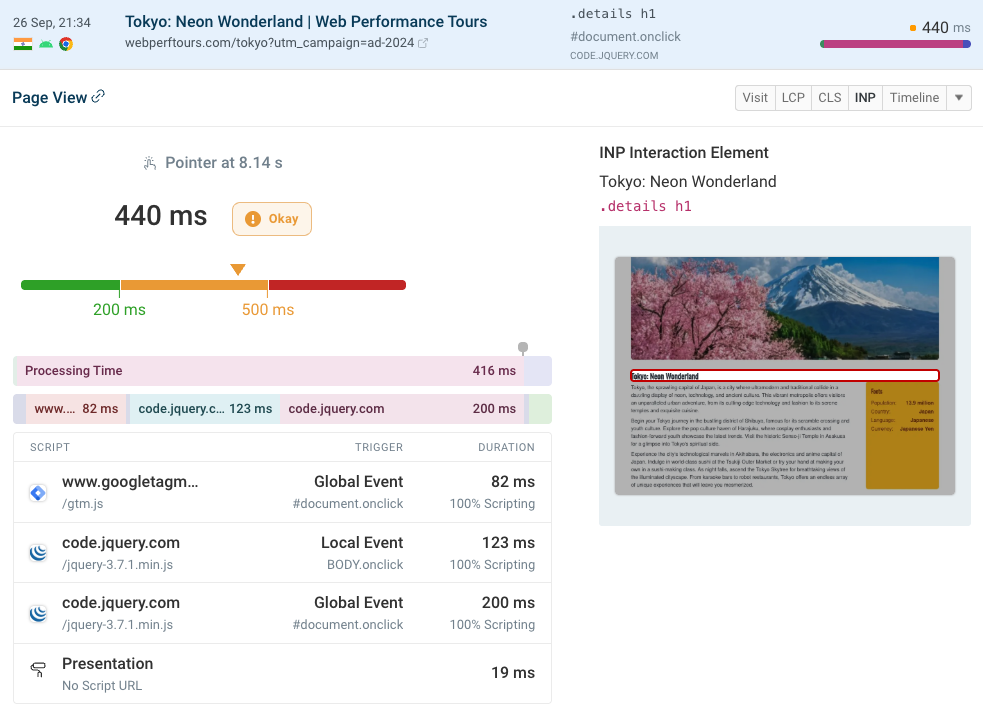Expand the dropdown arrow next to Timeline

tap(959, 98)
